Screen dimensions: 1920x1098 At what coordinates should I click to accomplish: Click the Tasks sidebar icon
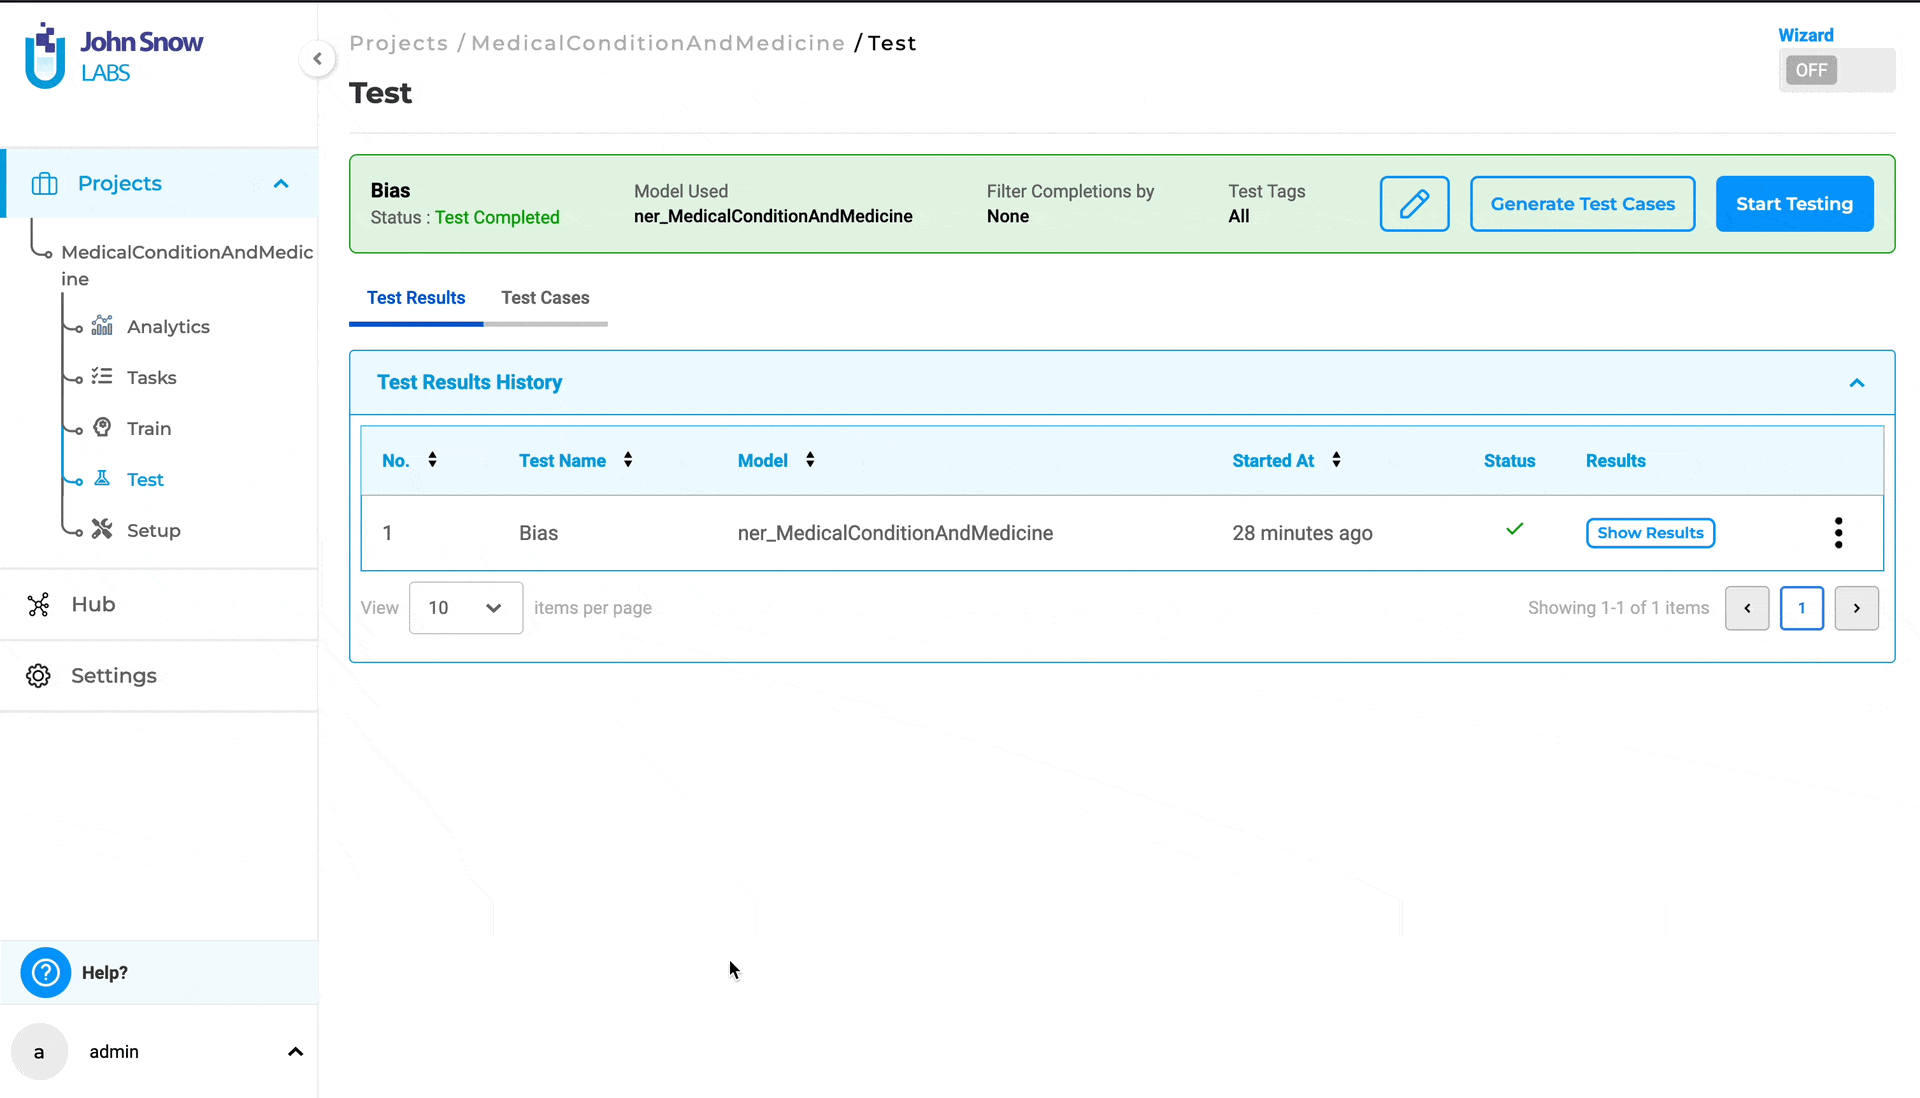pos(102,377)
